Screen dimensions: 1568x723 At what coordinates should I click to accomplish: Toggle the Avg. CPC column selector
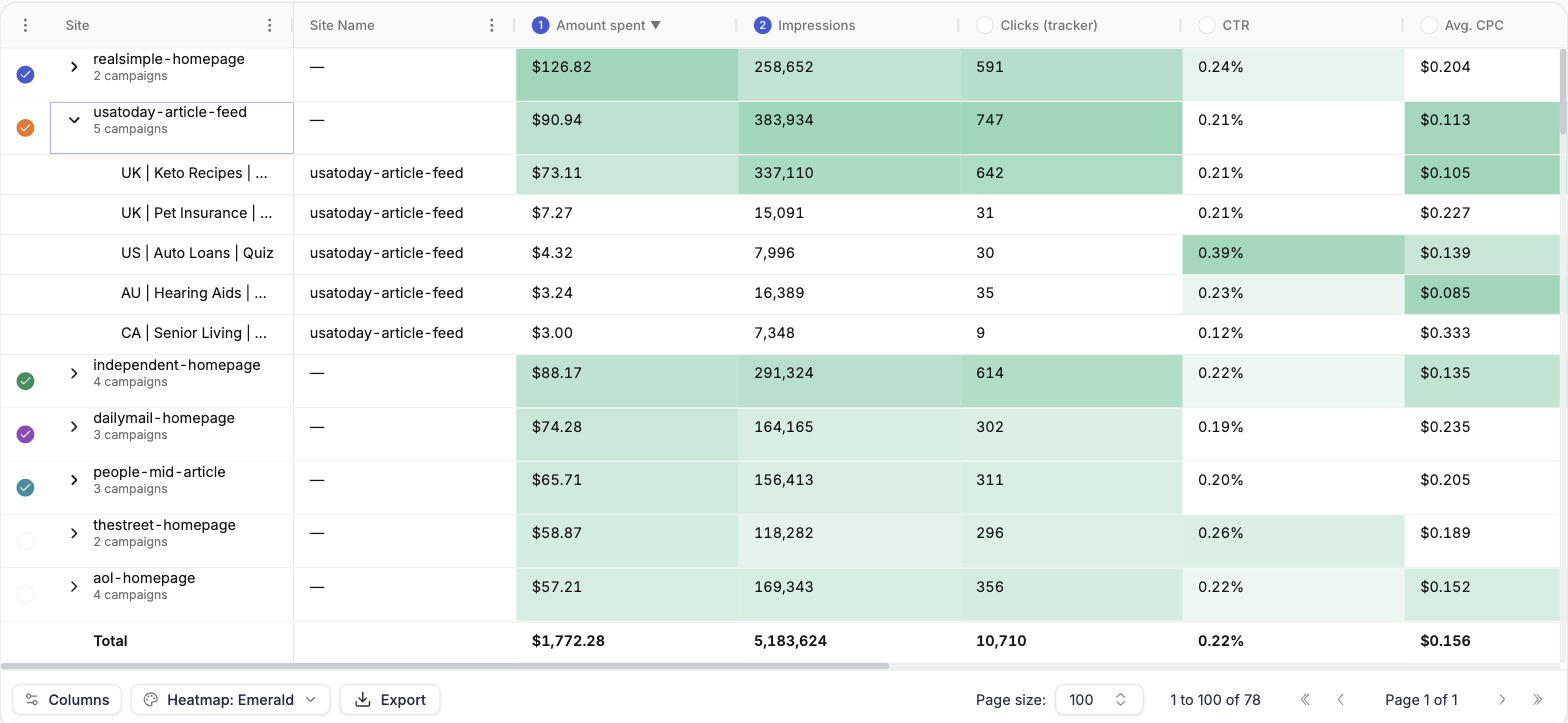coord(1429,25)
